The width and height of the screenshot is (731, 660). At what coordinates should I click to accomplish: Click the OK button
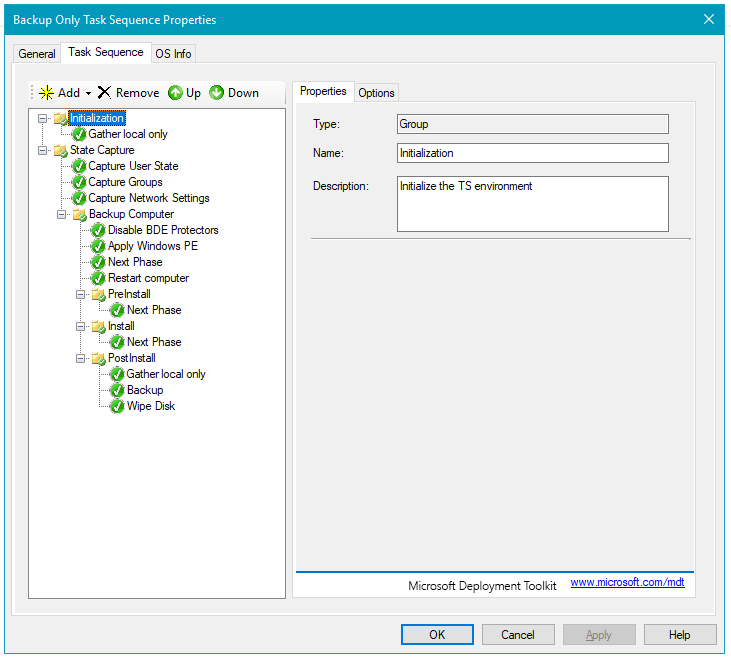(437, 635)
